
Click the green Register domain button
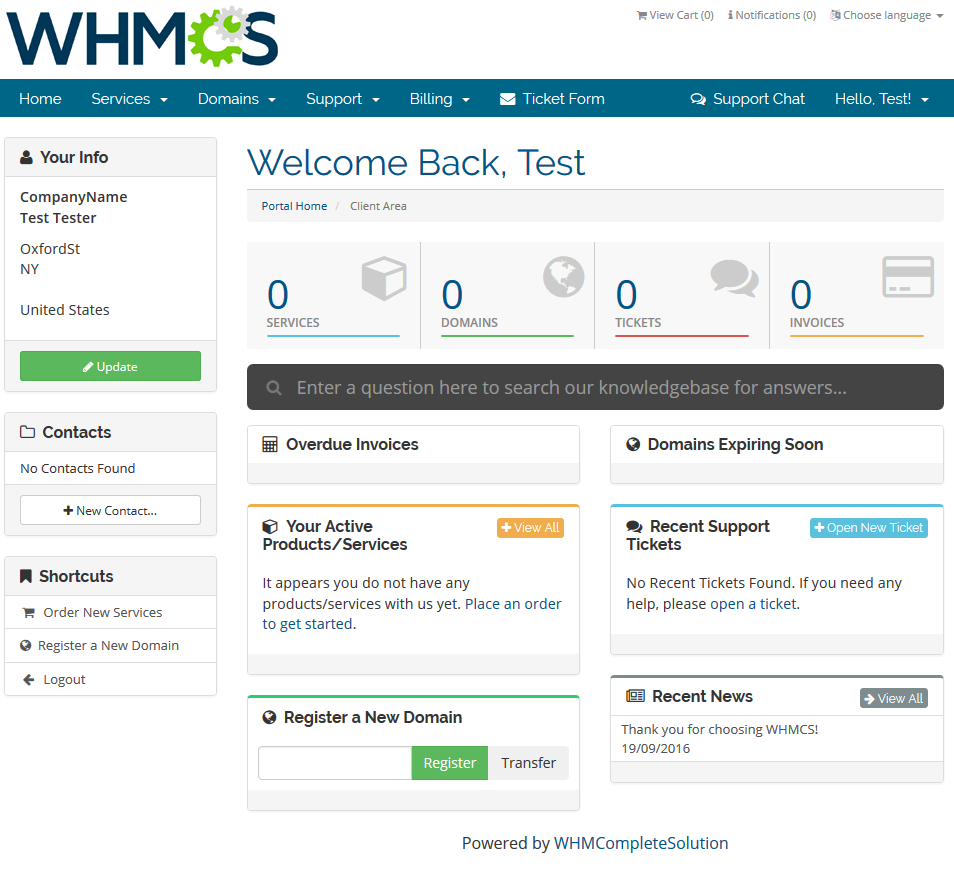pyautogui.click(x=450, y=763)
